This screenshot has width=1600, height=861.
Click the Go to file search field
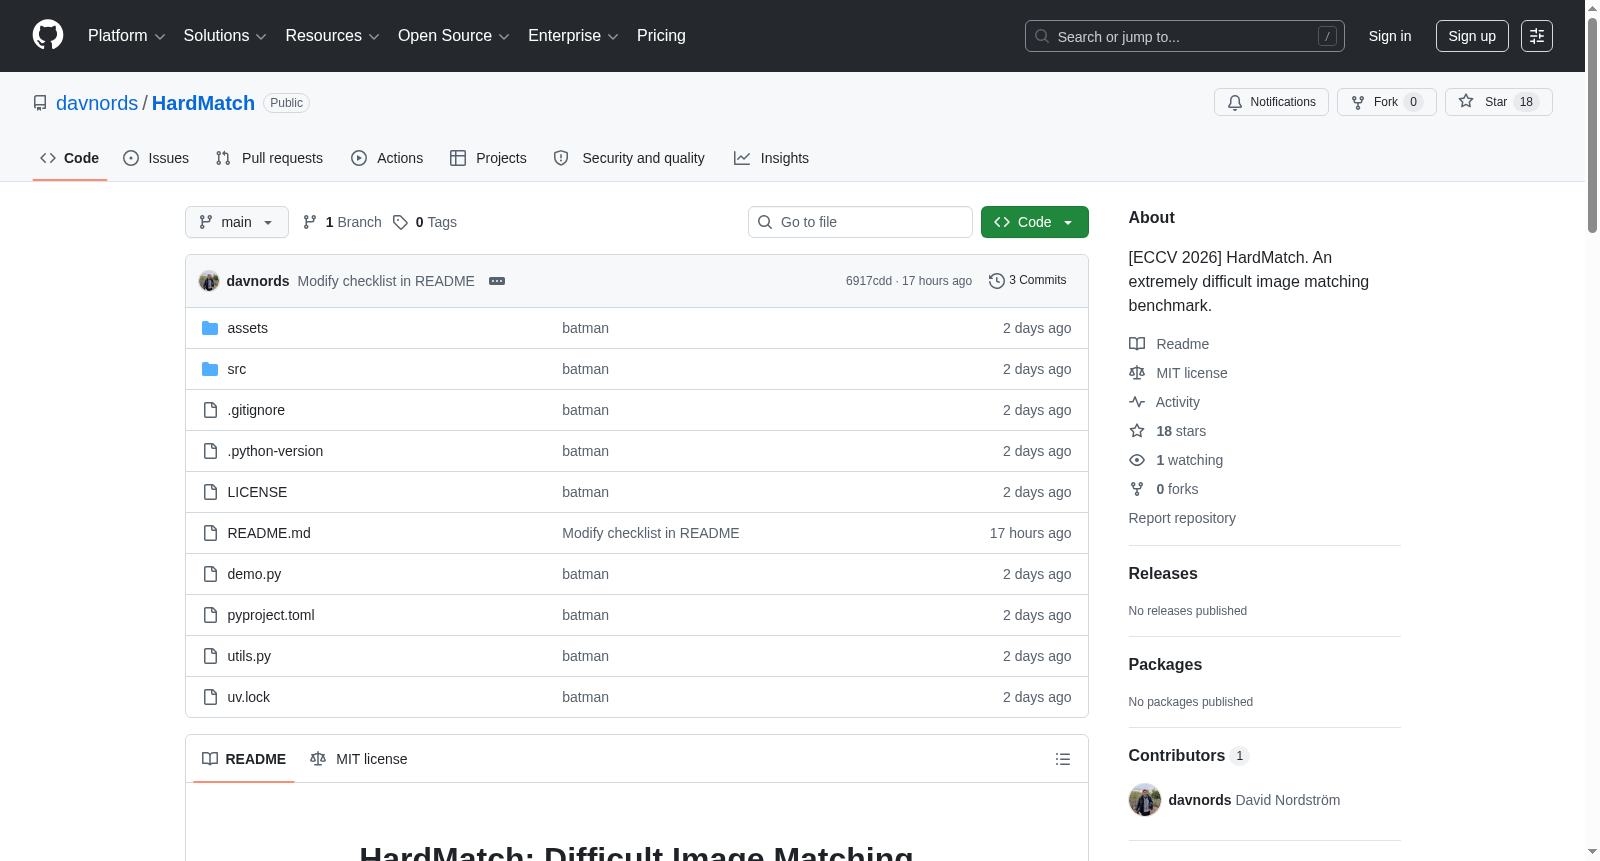[x=860, y=222]
